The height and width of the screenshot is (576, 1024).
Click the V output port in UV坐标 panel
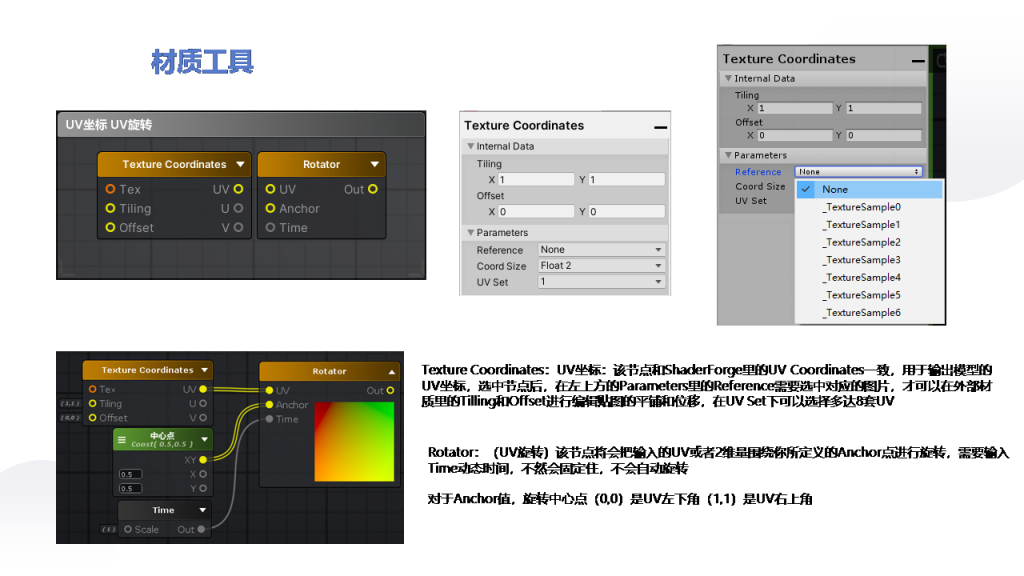[x=238, y=227]
